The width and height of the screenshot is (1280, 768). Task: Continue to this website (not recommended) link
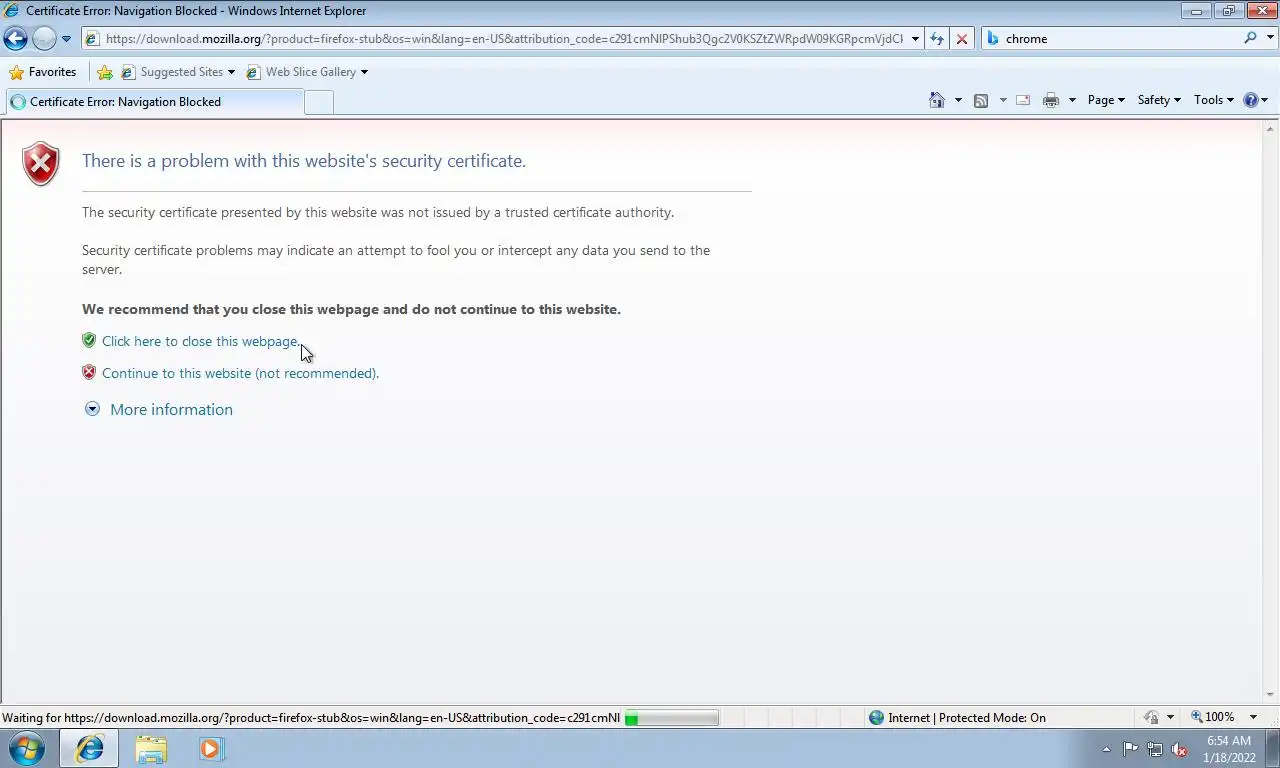240,373
